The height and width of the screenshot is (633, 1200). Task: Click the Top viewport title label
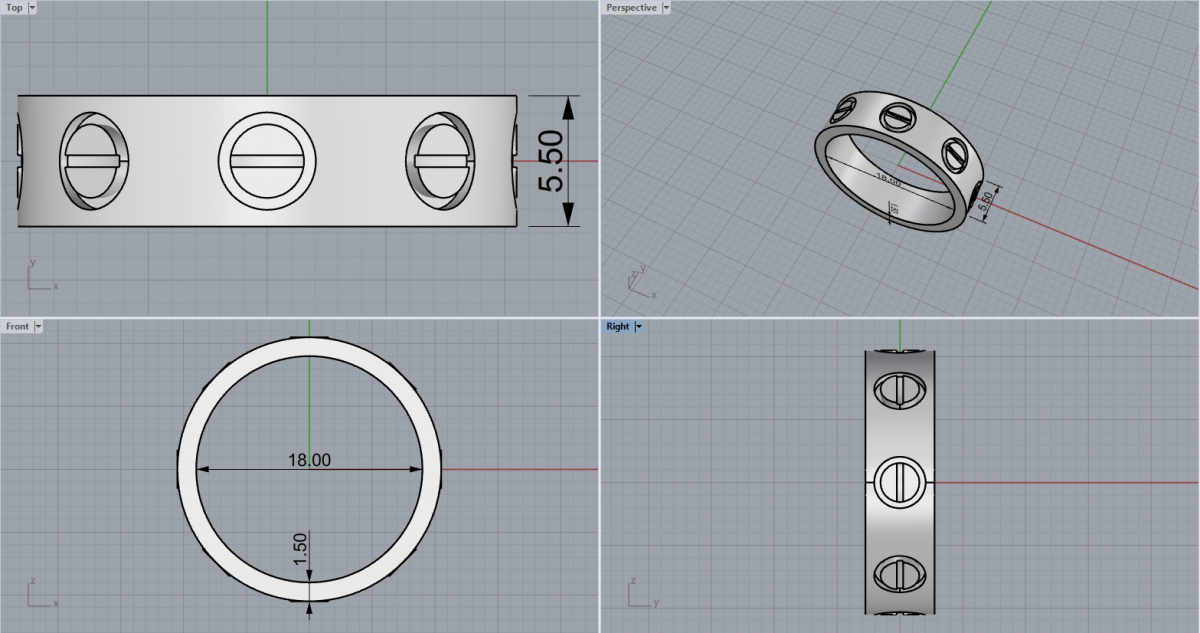[14, 7]
